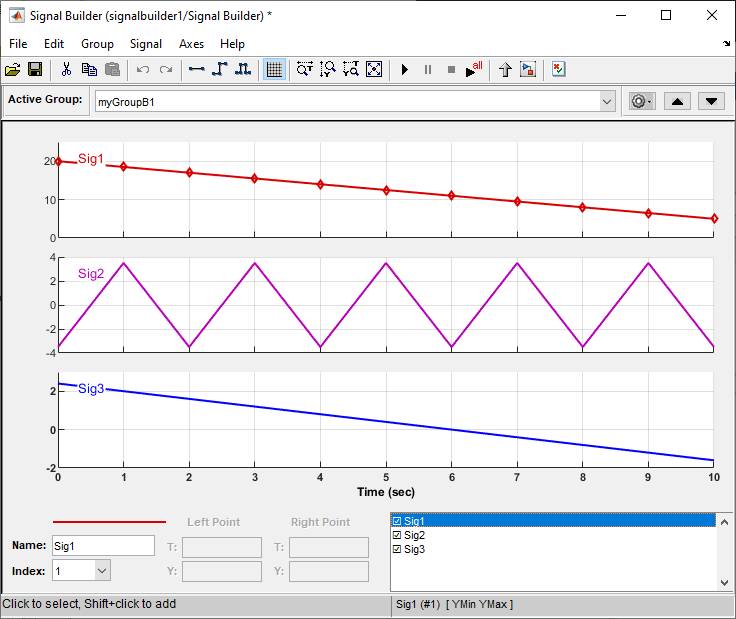736x619 pixels.
Task: Move group up with triangle button
Action: [677, 101]
